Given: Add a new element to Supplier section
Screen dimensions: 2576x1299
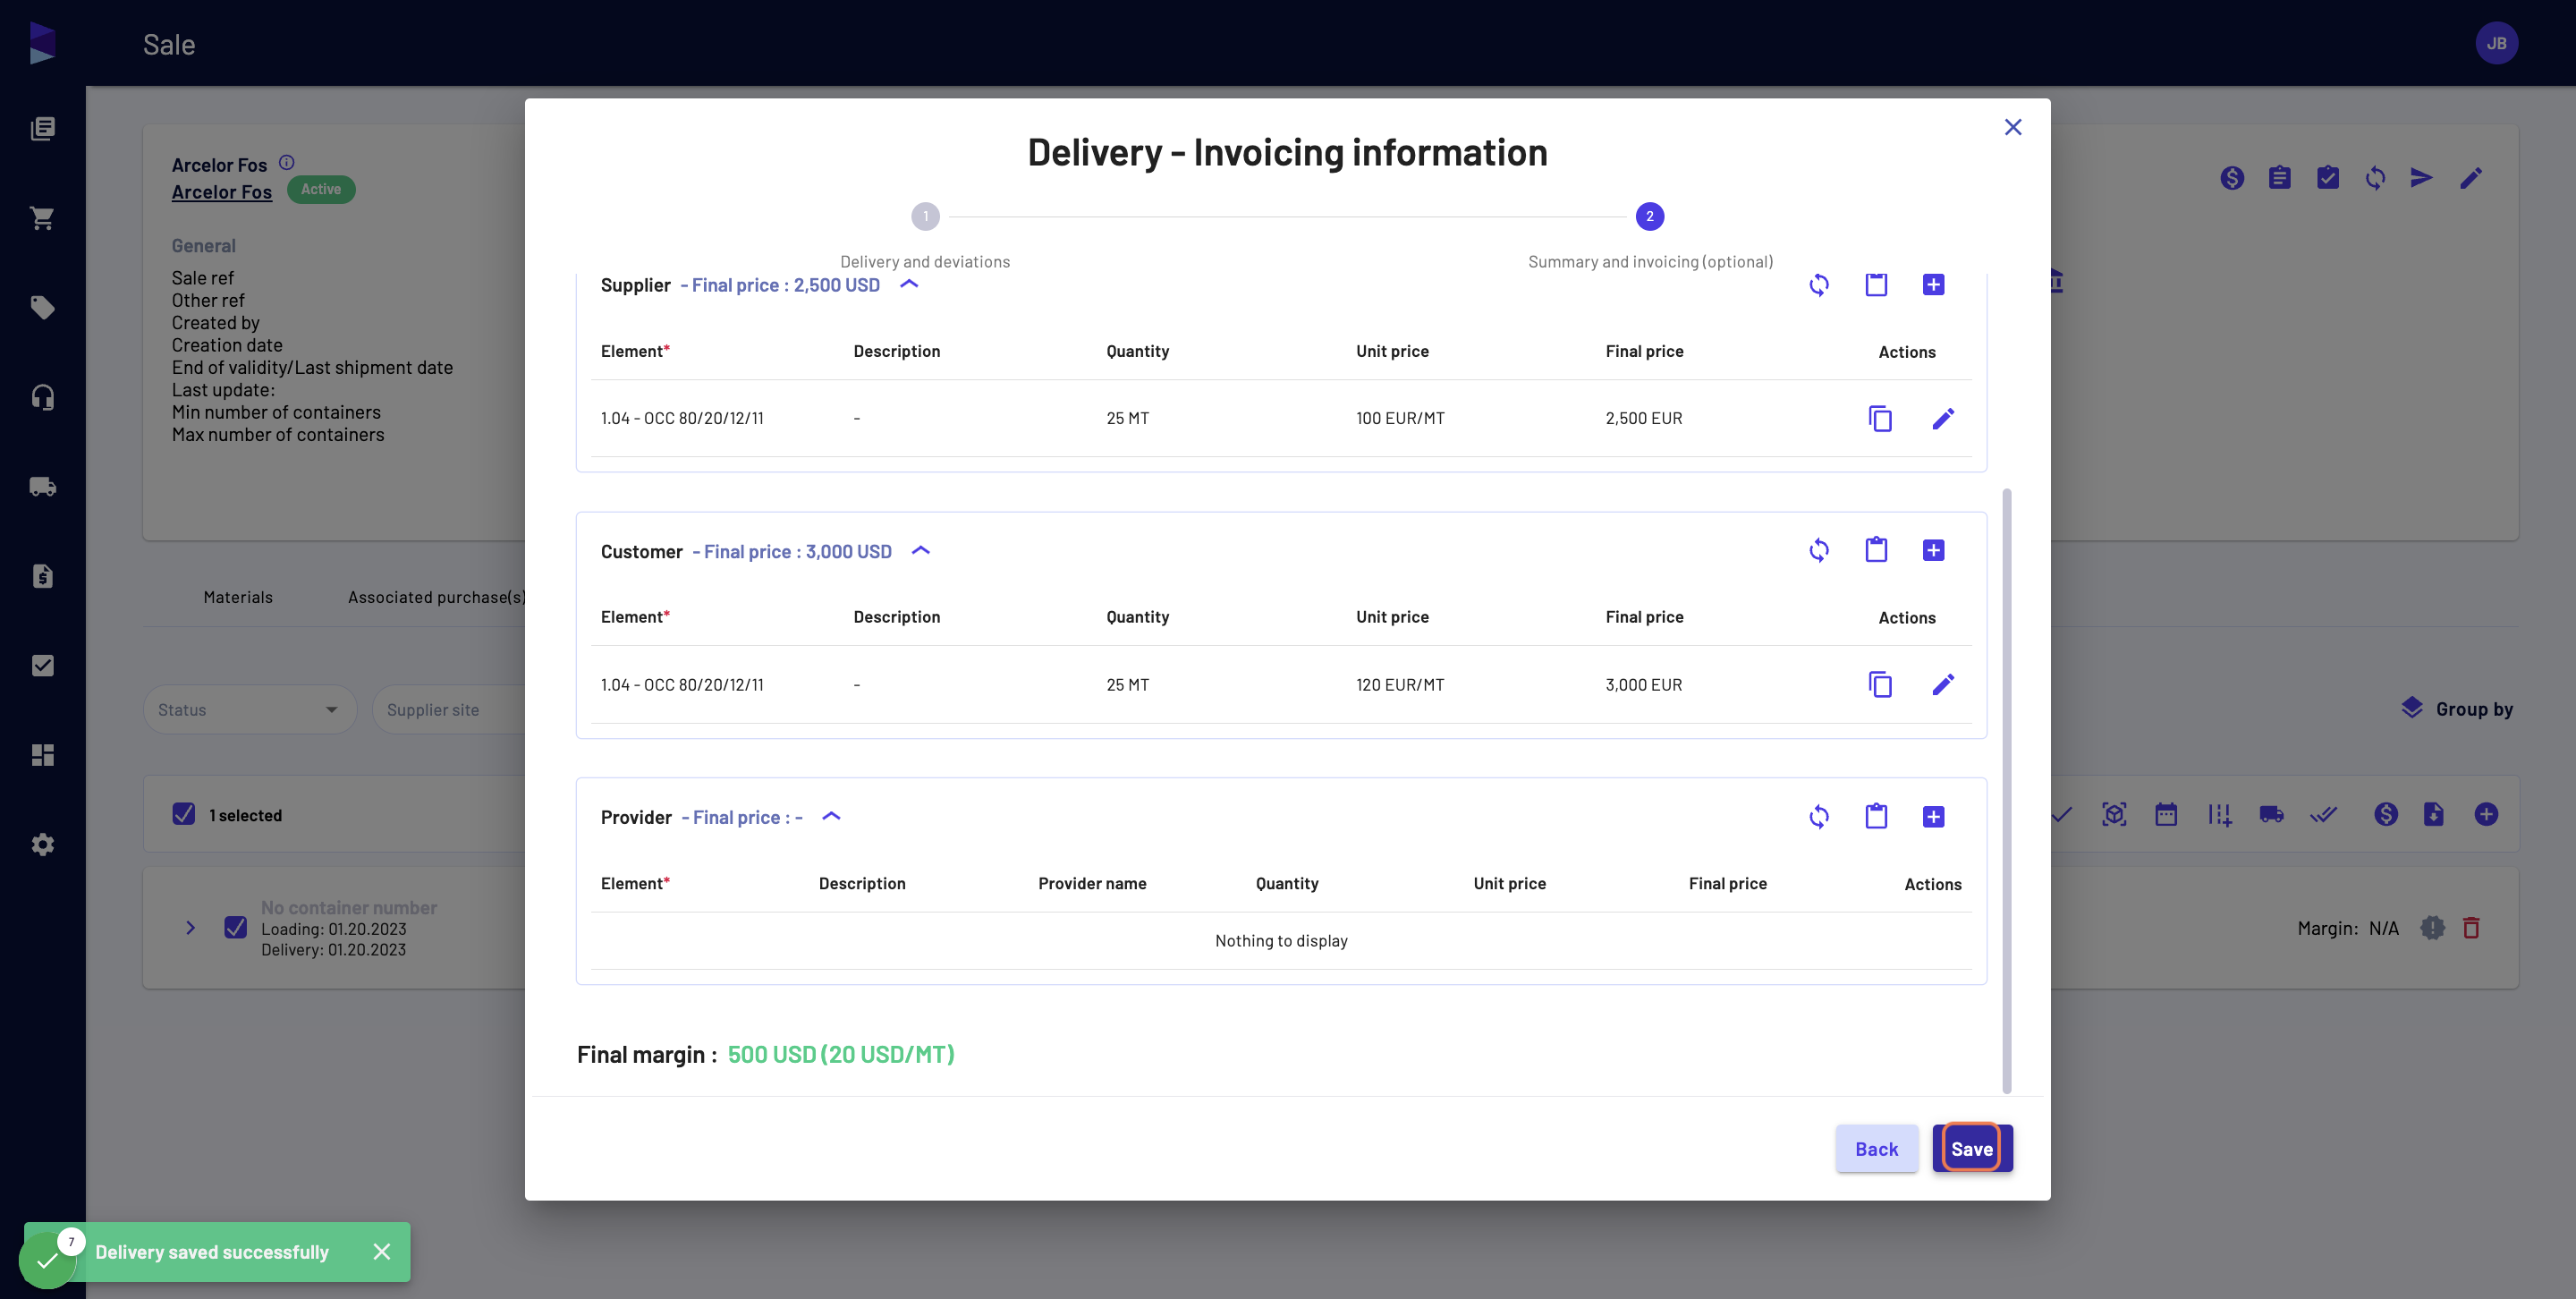Looking at the screenshot, I should coord(1933,285).
